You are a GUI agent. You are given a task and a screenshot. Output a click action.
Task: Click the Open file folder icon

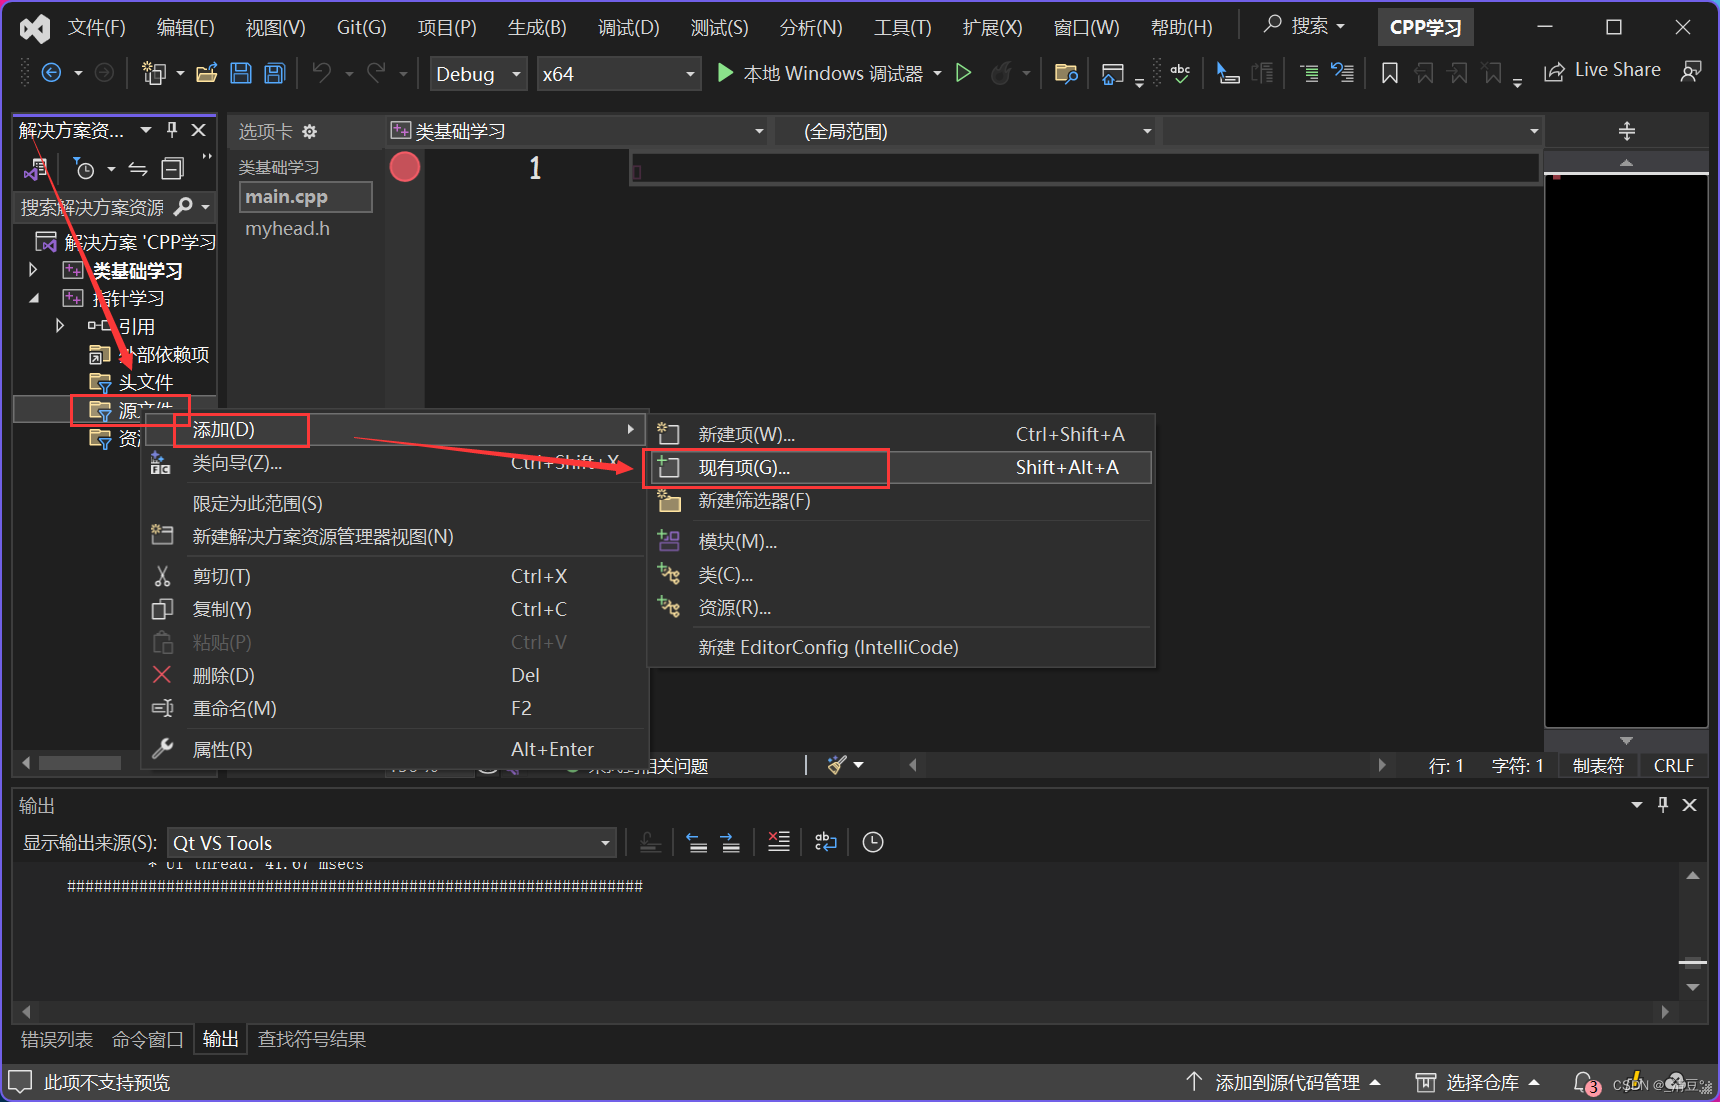[207, 73]
